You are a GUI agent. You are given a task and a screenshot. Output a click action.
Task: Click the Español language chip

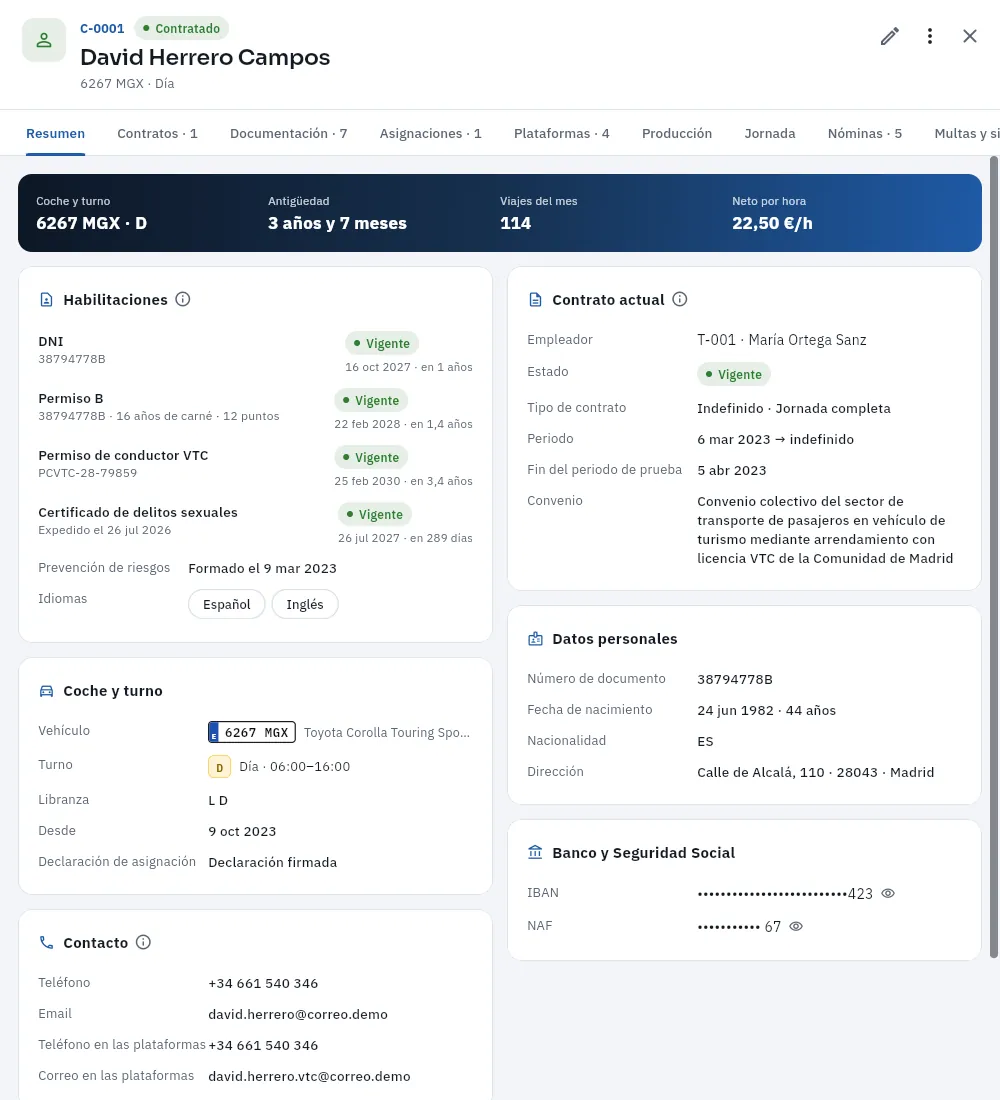click(227, 604)
